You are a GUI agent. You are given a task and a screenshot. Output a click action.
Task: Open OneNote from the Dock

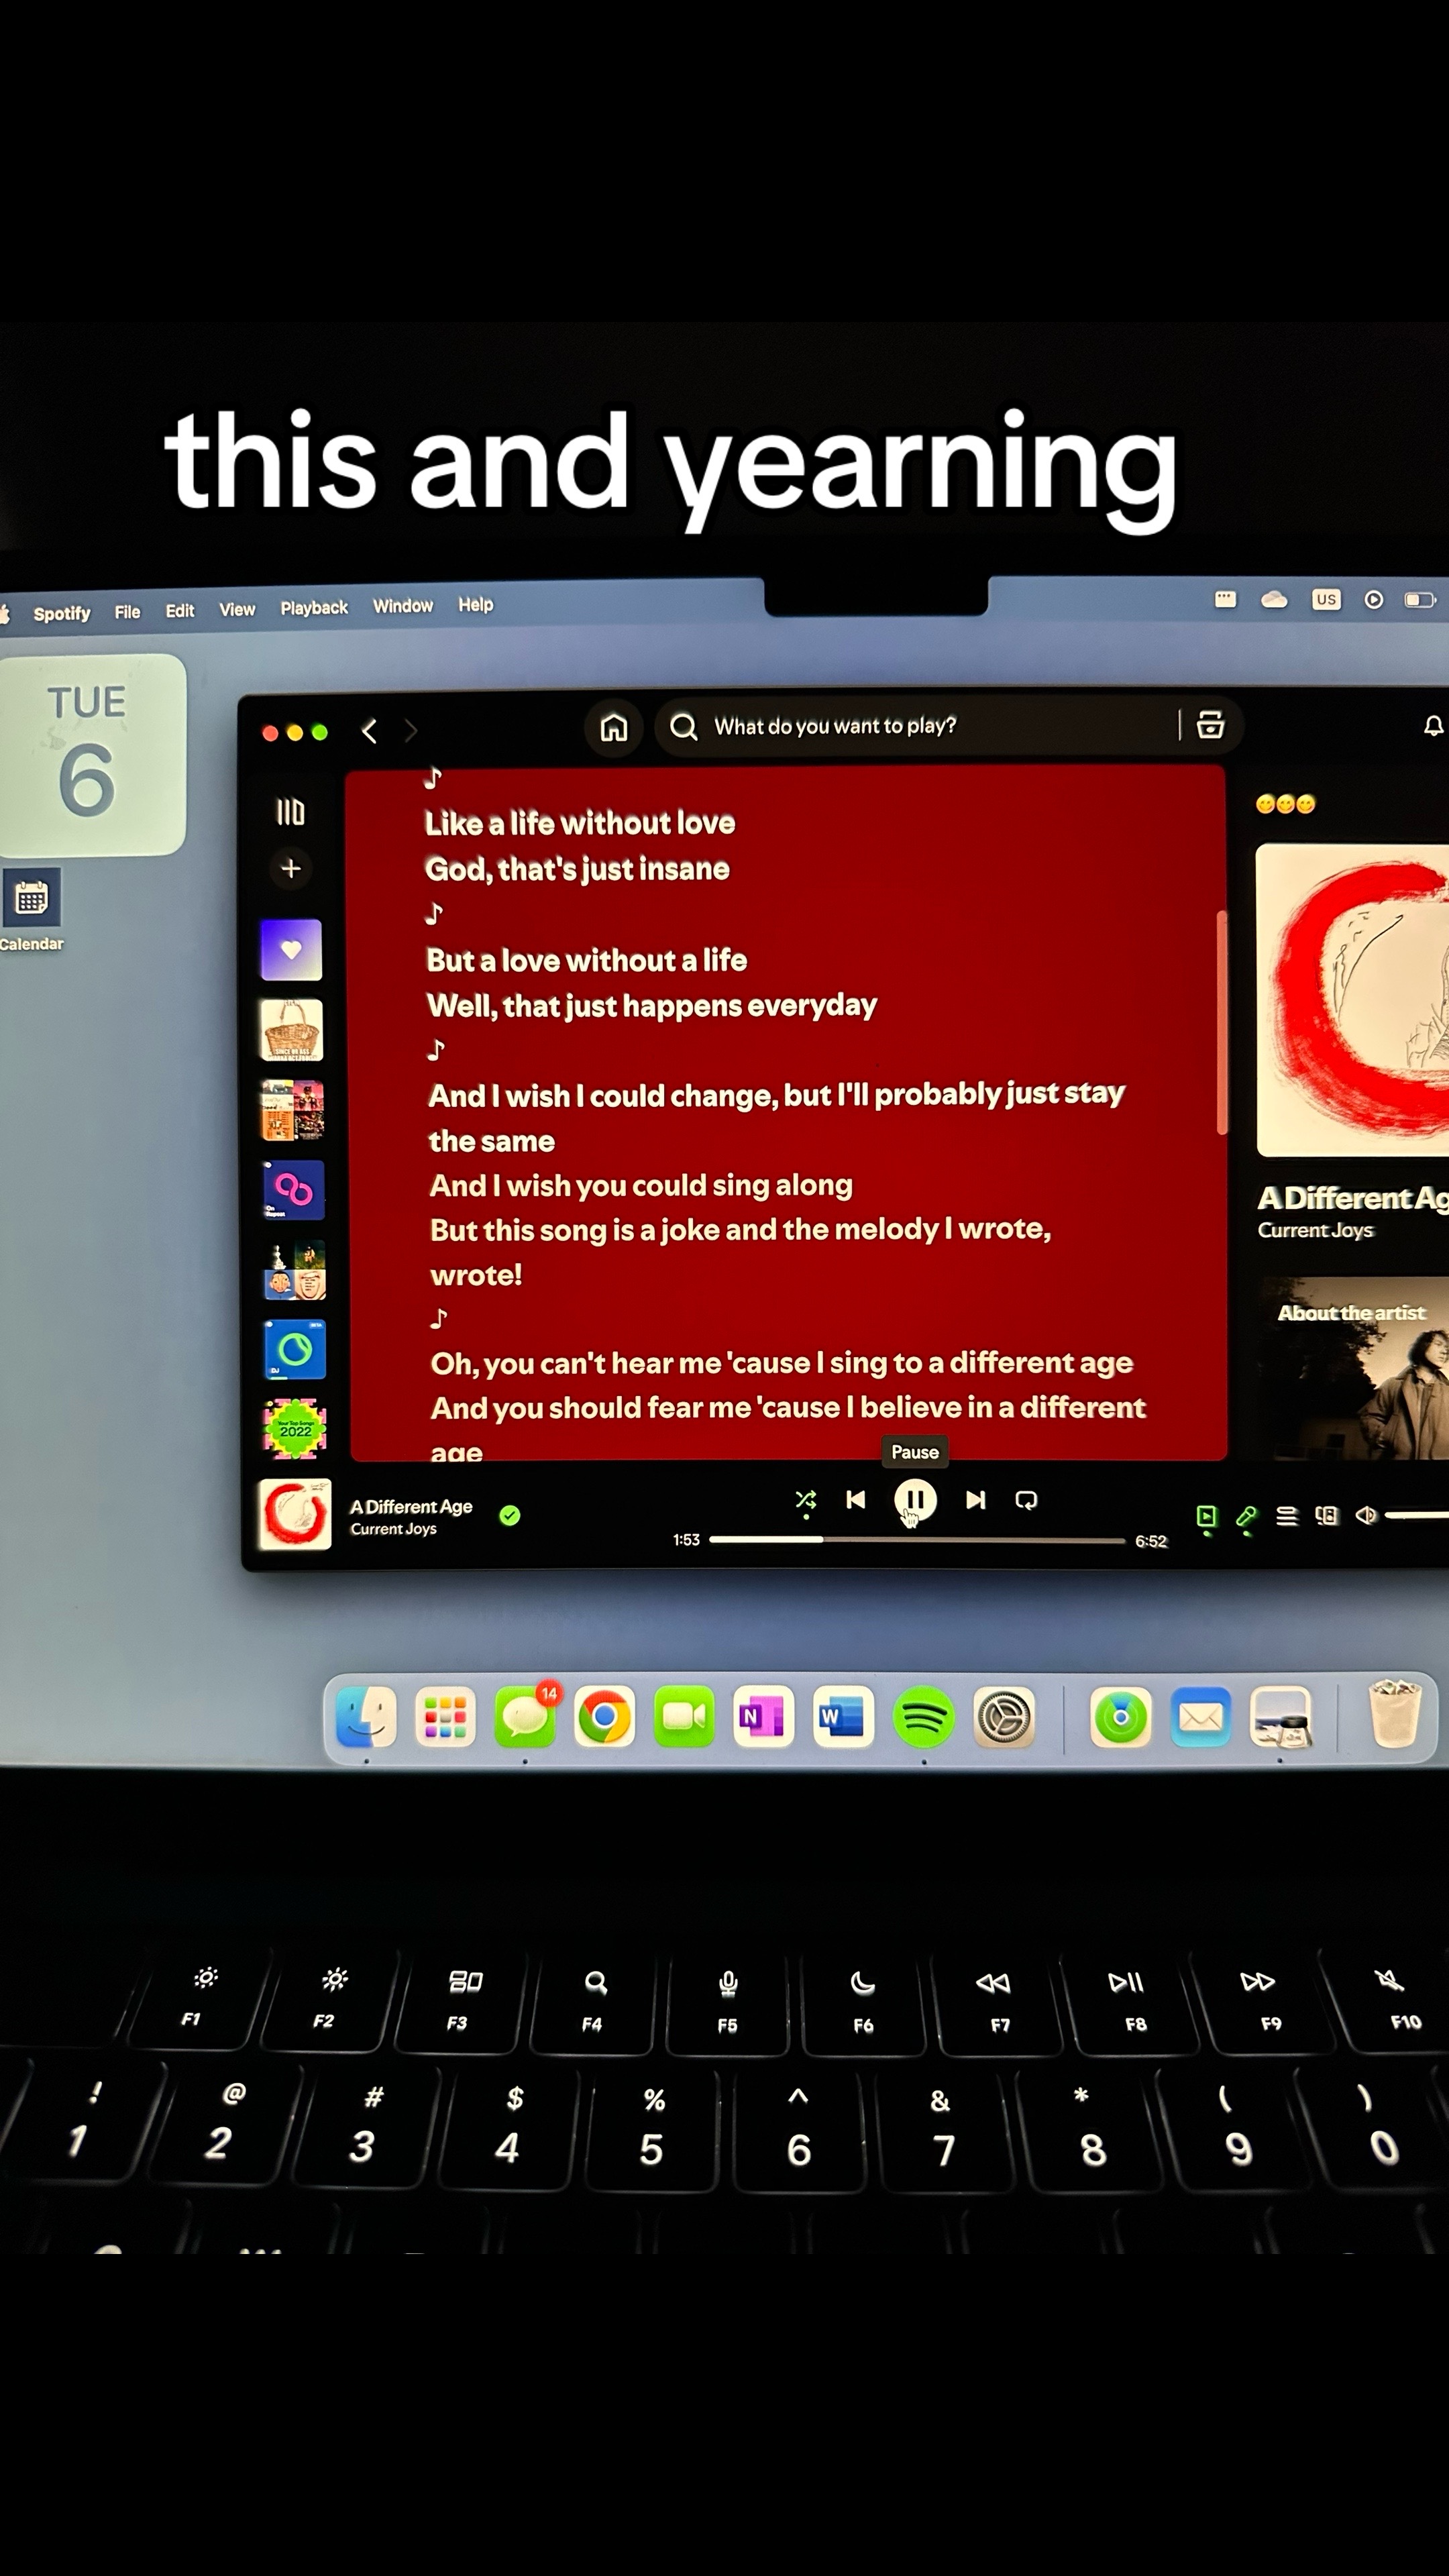[x=764, y=1717]
